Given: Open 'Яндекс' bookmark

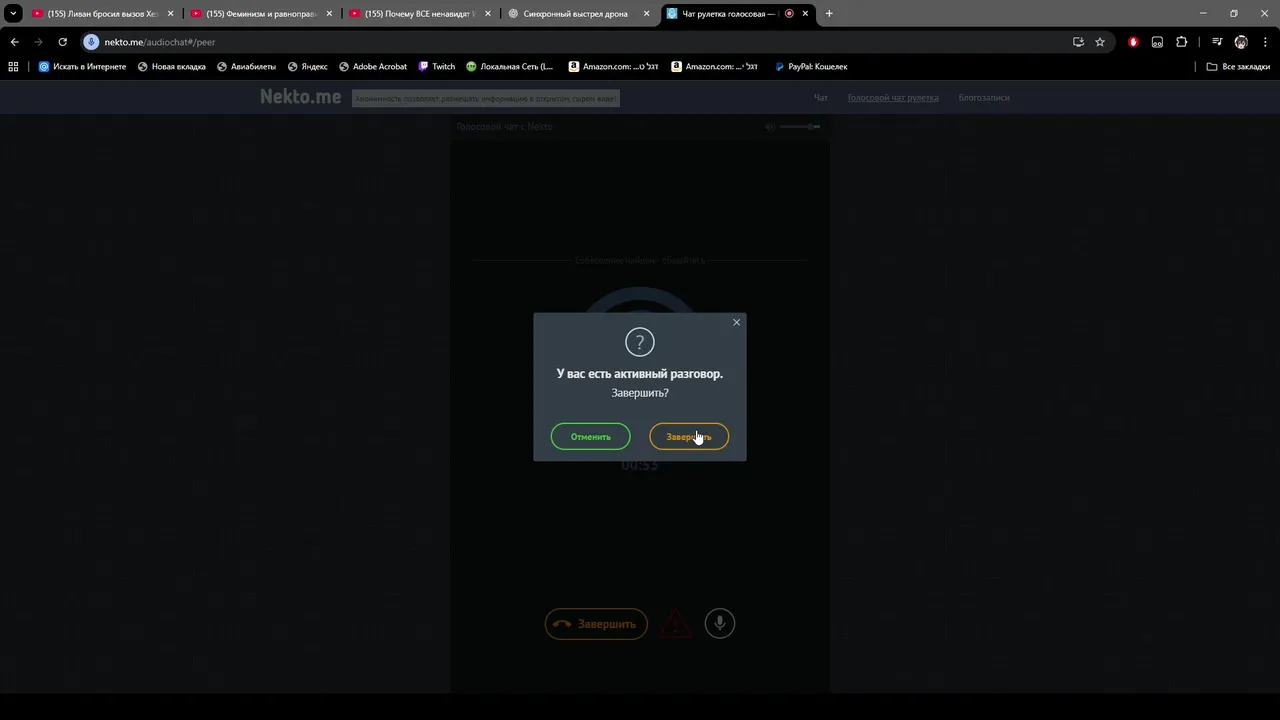Looking at the screenshot, I should [x=307, y=67].
